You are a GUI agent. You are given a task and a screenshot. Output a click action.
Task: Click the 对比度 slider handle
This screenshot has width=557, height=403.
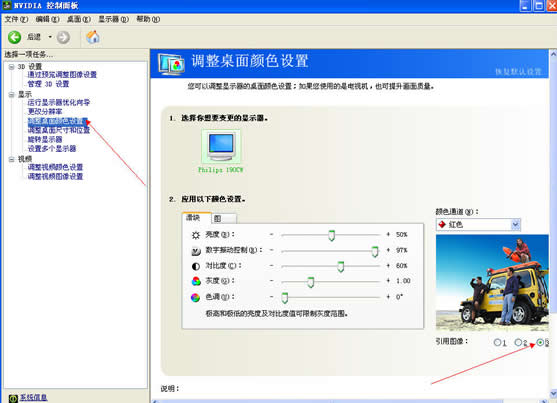340,267
